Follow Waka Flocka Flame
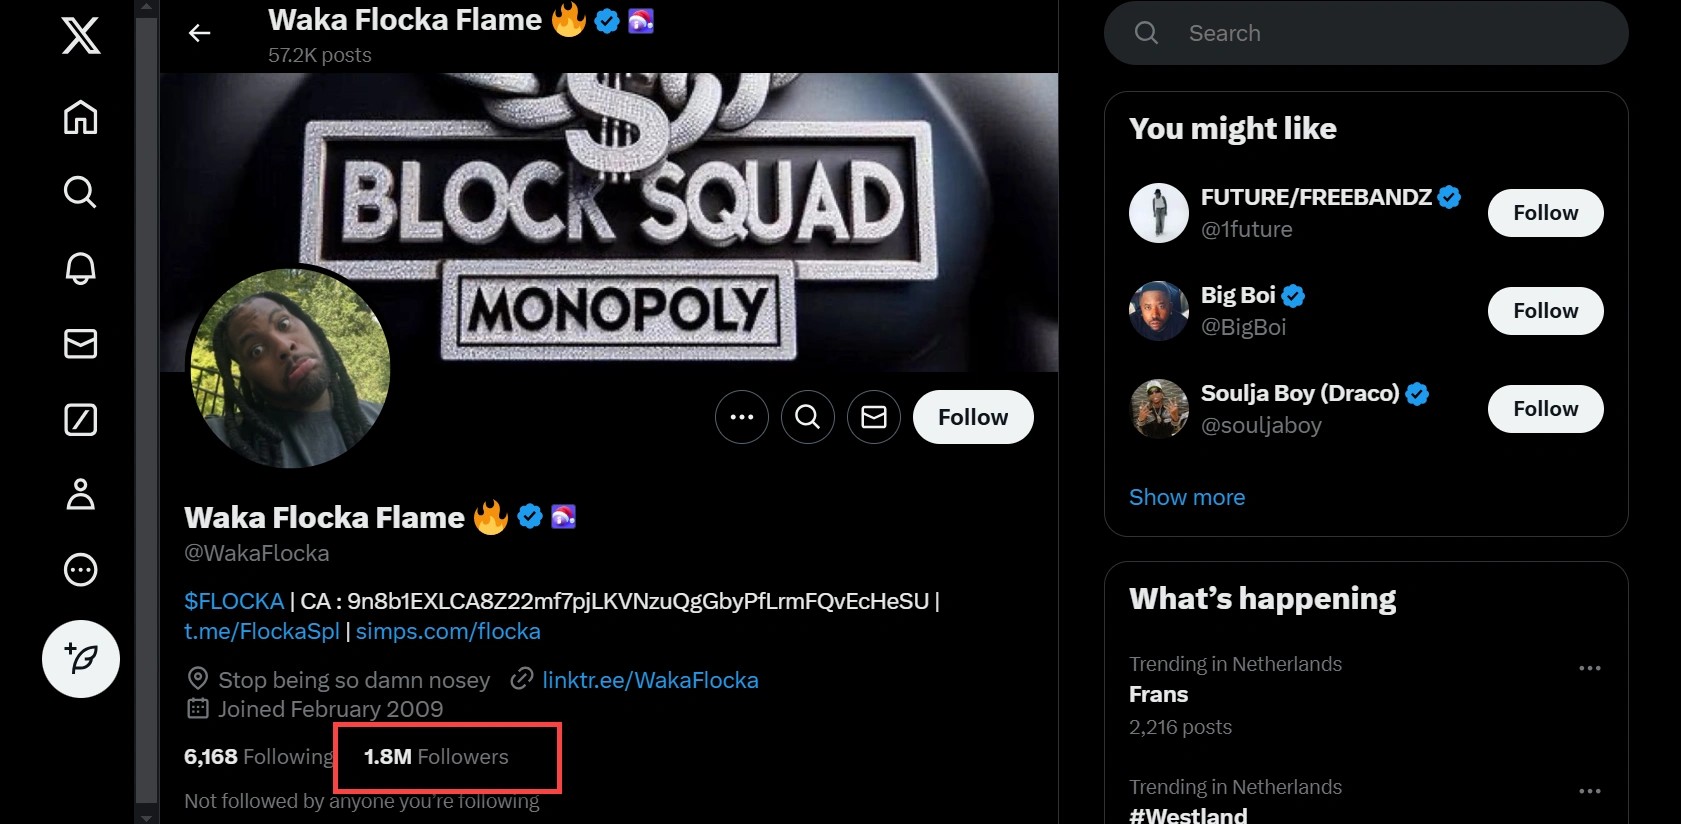 tap(973, 417)
